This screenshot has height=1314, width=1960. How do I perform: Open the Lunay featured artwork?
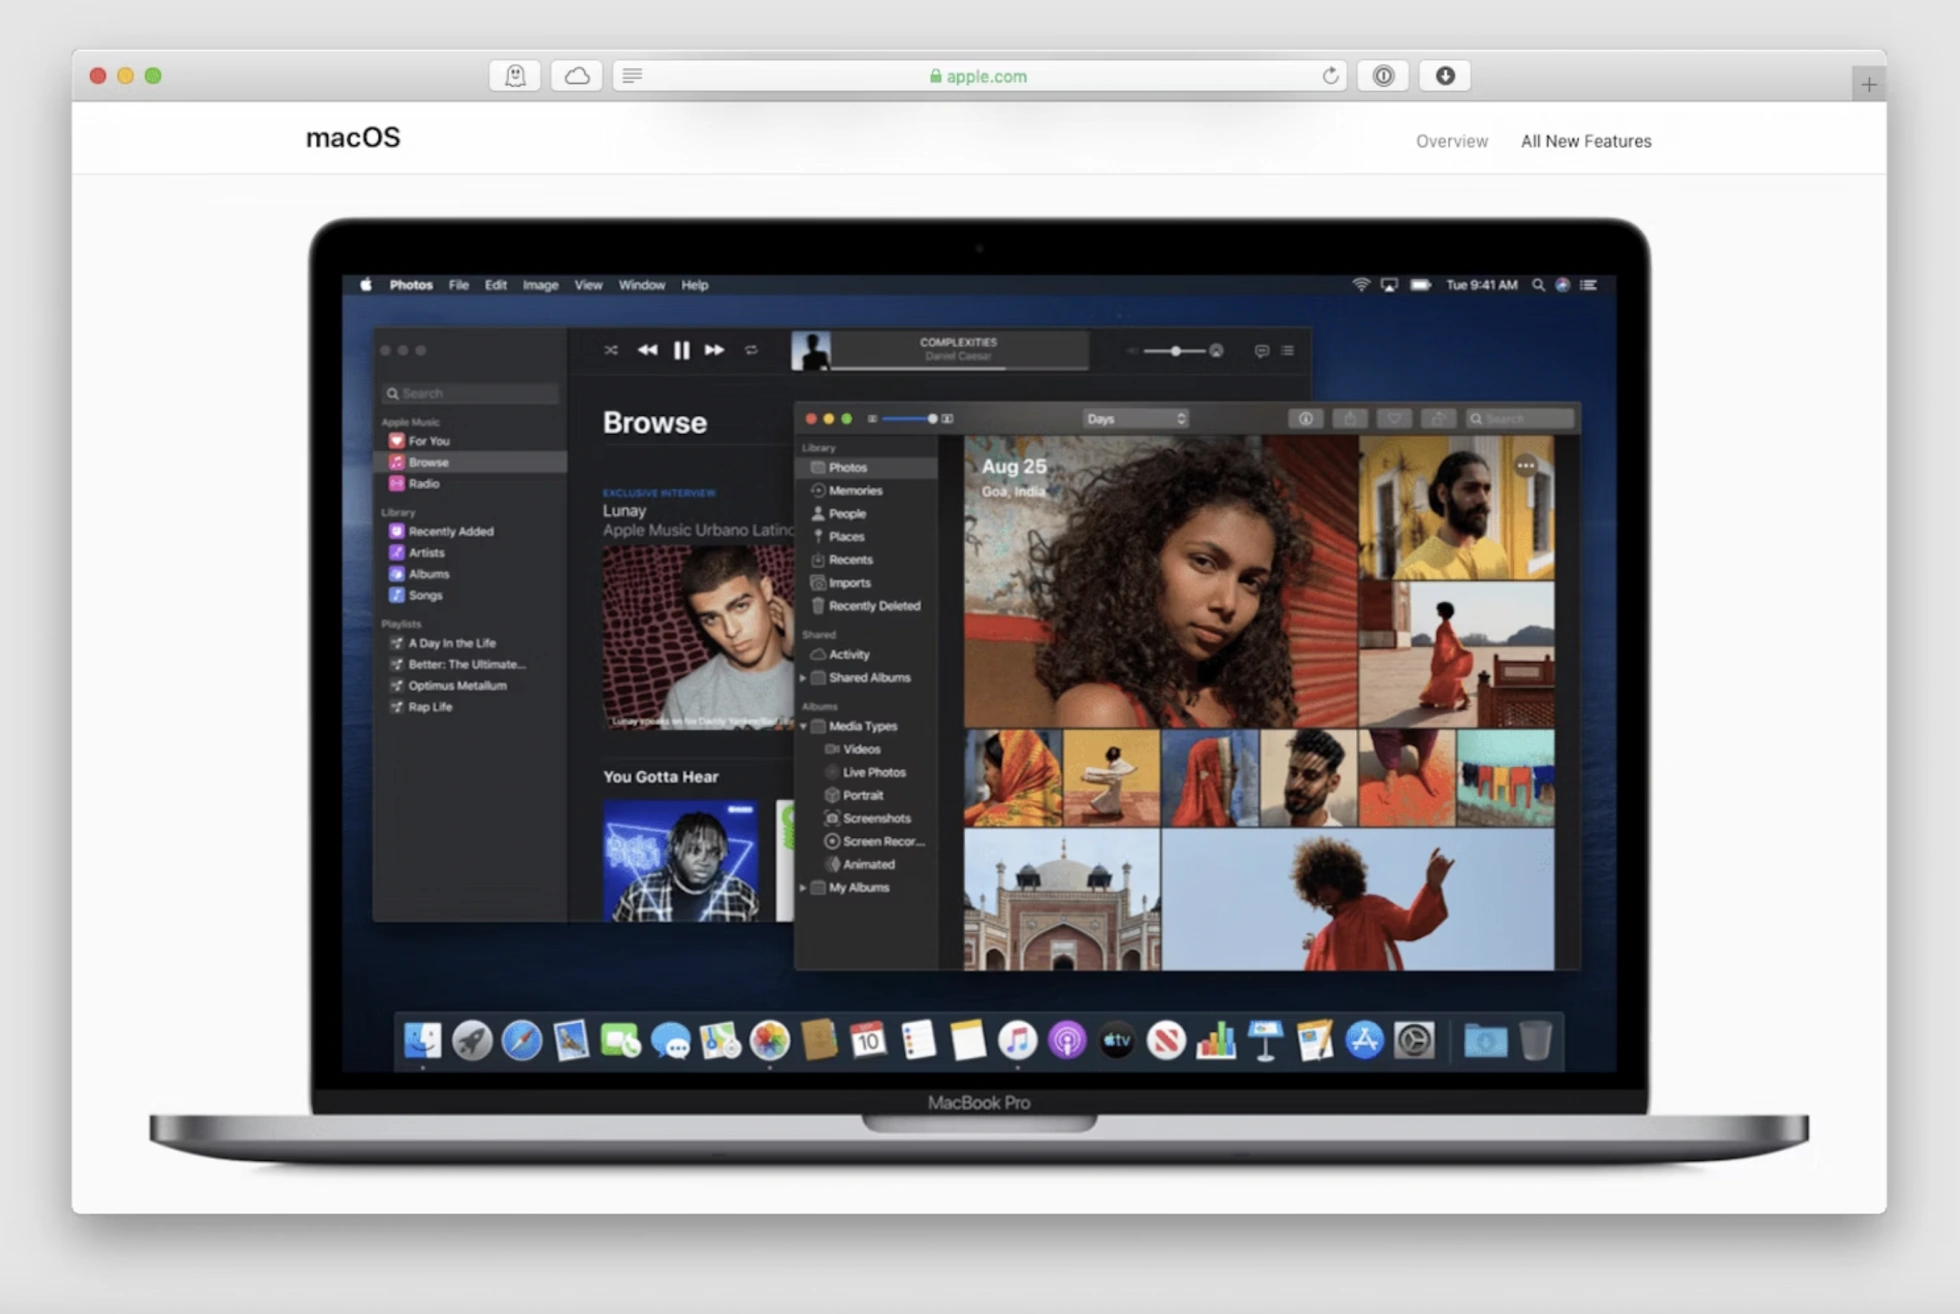pyautogui.click(x=698, y=637)
